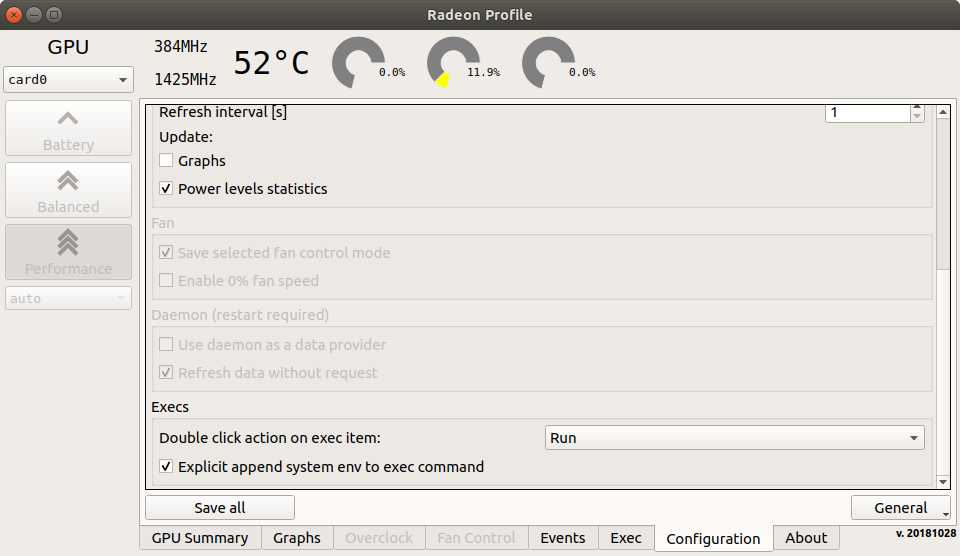The height and width of the screenshot is (556, 960).
Task: Select the Battery power profile
Action: 68,128
